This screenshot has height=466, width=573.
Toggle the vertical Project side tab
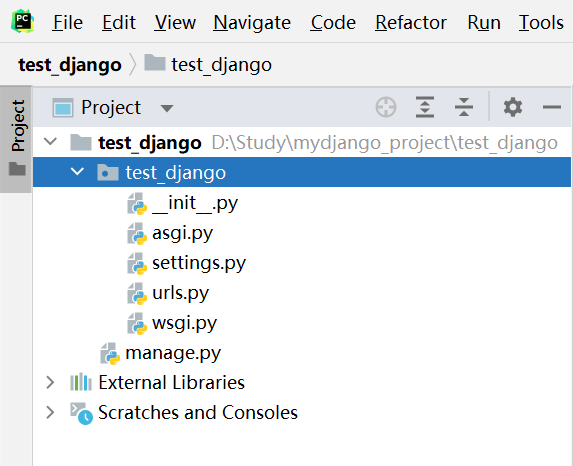18,126
